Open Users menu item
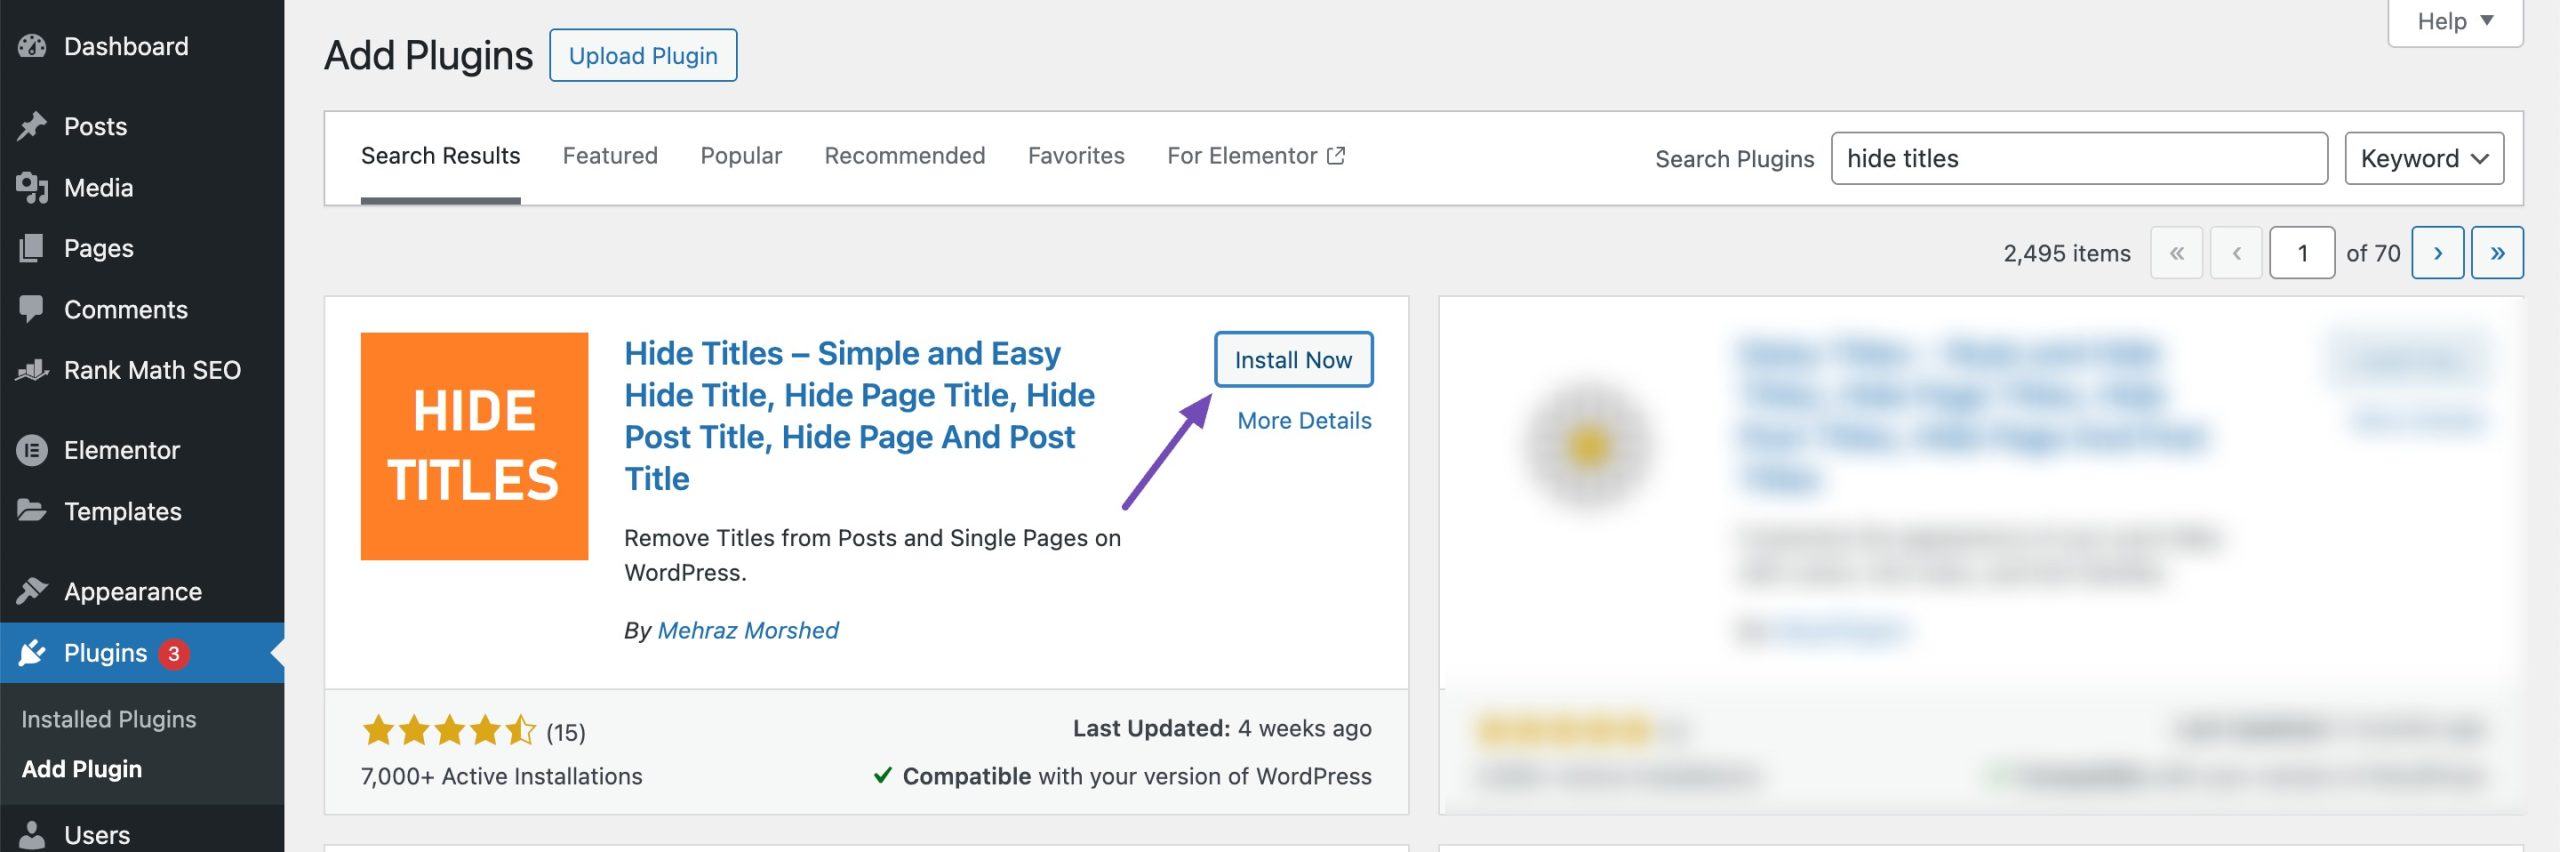Screen dimensions: 2560x852 pos(142,835)
